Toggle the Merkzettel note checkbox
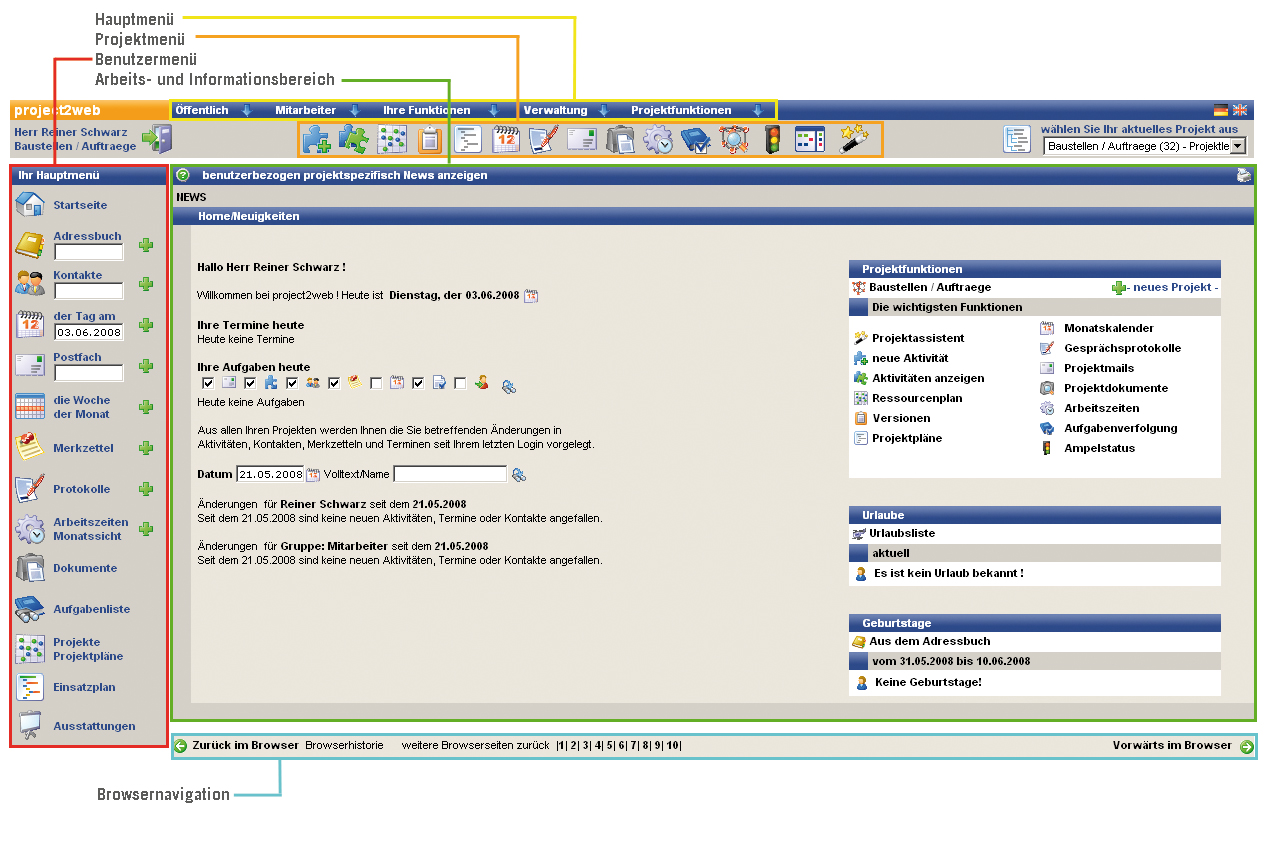The height and width of the screenshot is (850, 1264). coord(334,383)
